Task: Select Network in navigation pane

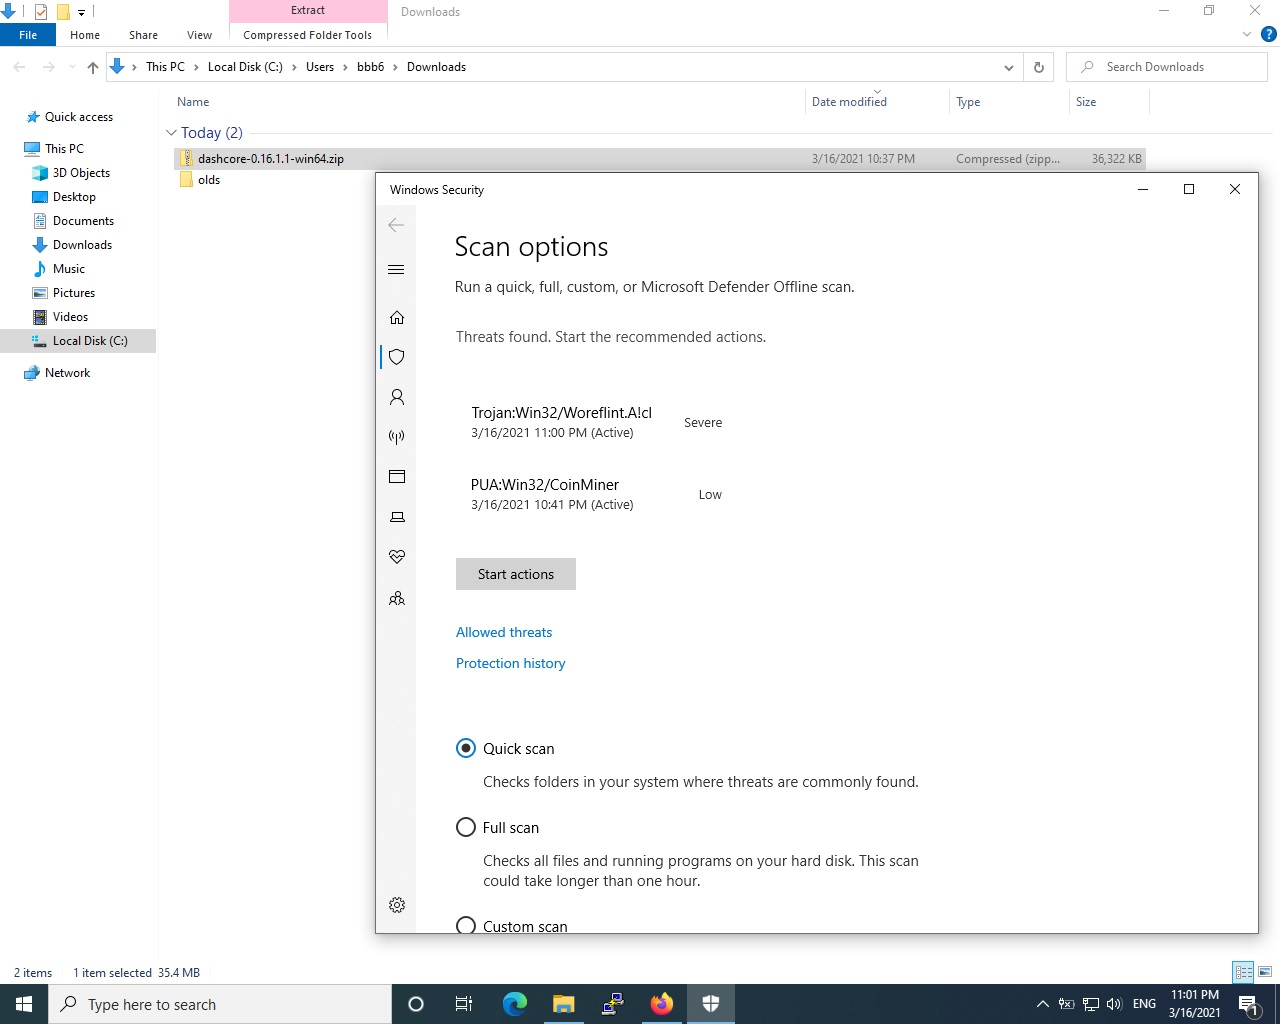Action: click(67, 373)
